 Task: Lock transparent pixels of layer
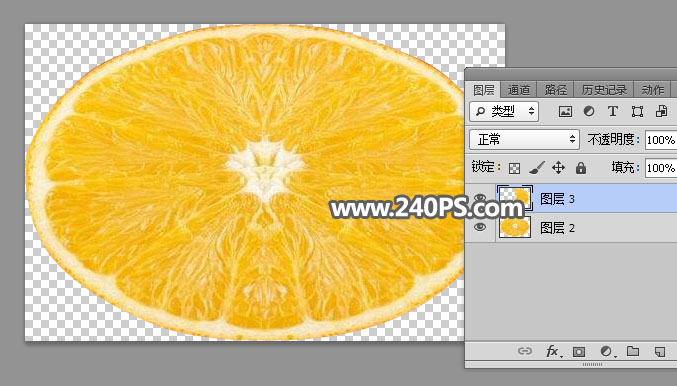(514, 168)
